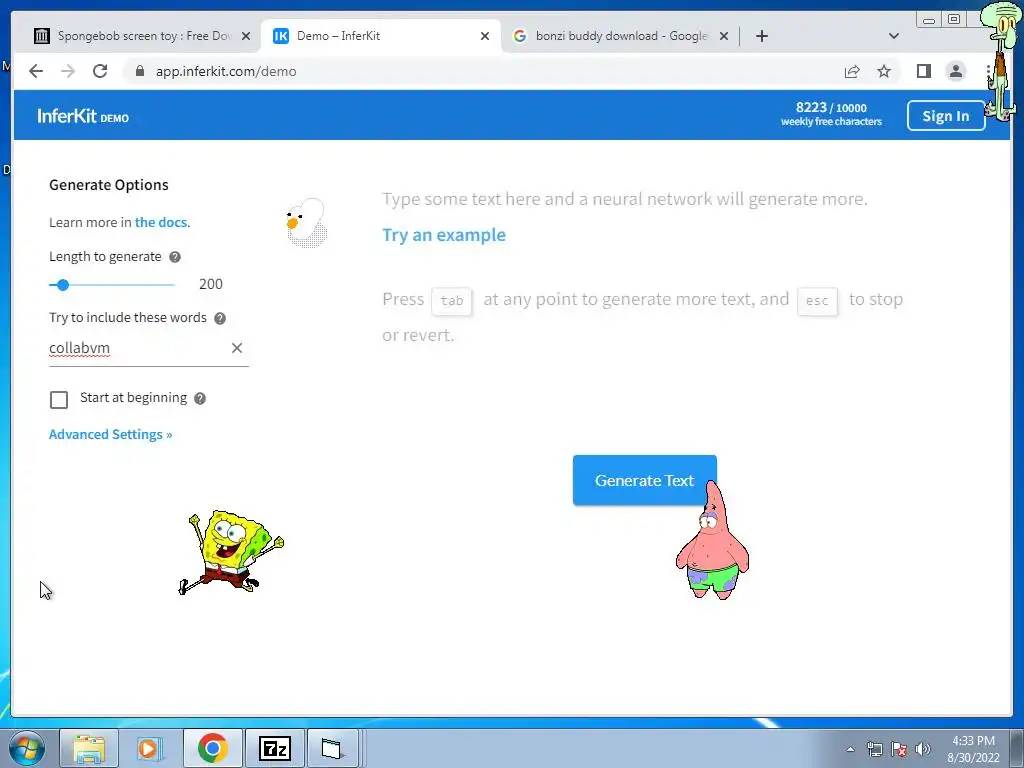This screenshot has height=768, width=1024.
Task: Open Windows Explorer from the taskbar
Action: point(89,748)
